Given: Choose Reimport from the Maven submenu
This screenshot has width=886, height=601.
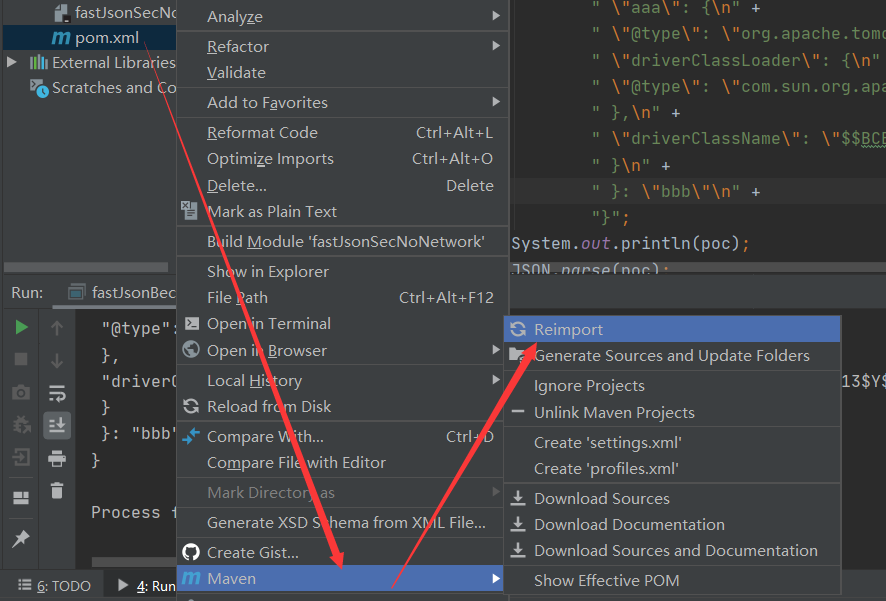Looking at the screenshot, I should point(568,330).
